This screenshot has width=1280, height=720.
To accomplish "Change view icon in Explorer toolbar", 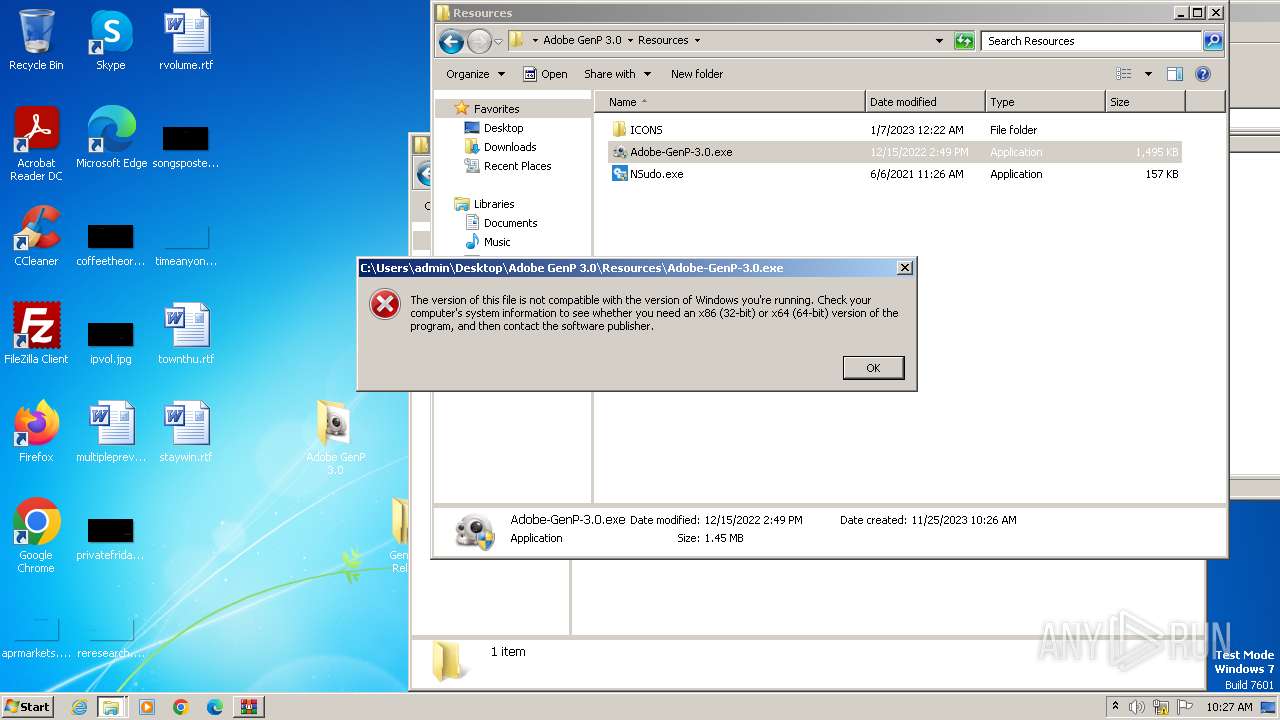I will coord(1124,74).
